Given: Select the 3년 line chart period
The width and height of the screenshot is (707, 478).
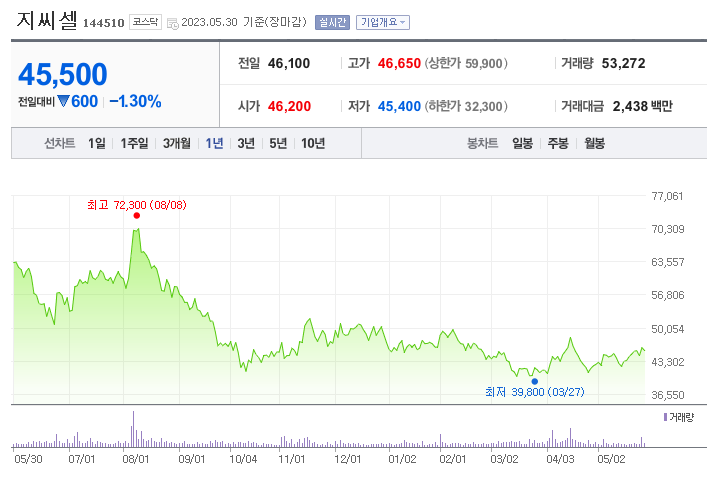Looking at the screenshot, I should coord(246,143).
